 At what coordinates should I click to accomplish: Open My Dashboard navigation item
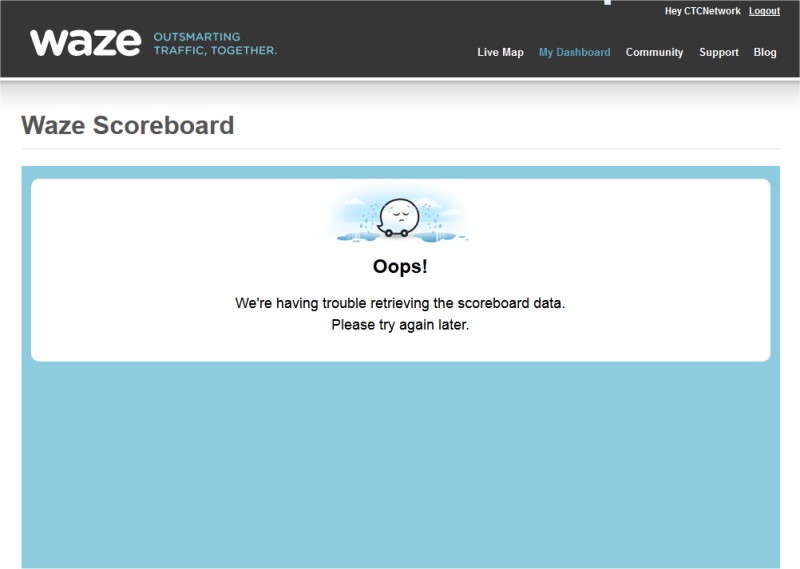574,53
